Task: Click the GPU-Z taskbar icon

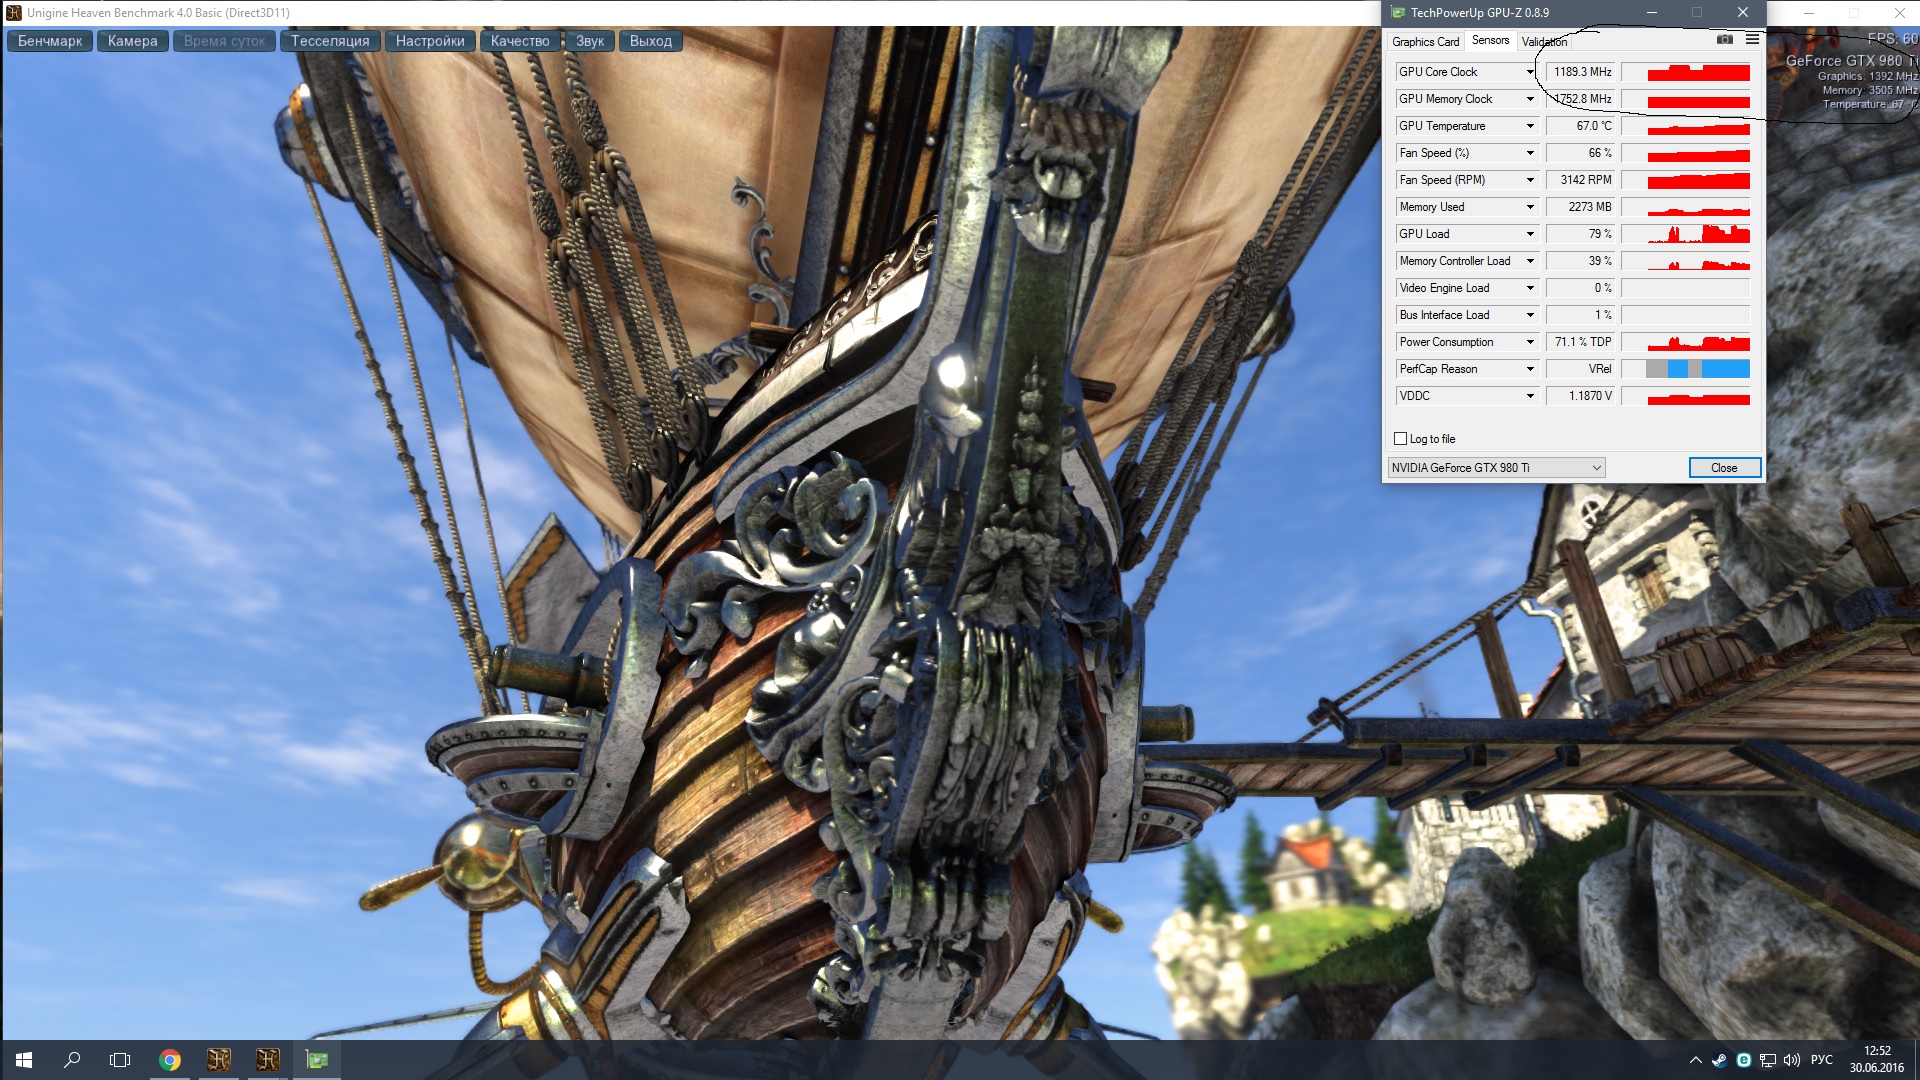Action: point(317,1060)
